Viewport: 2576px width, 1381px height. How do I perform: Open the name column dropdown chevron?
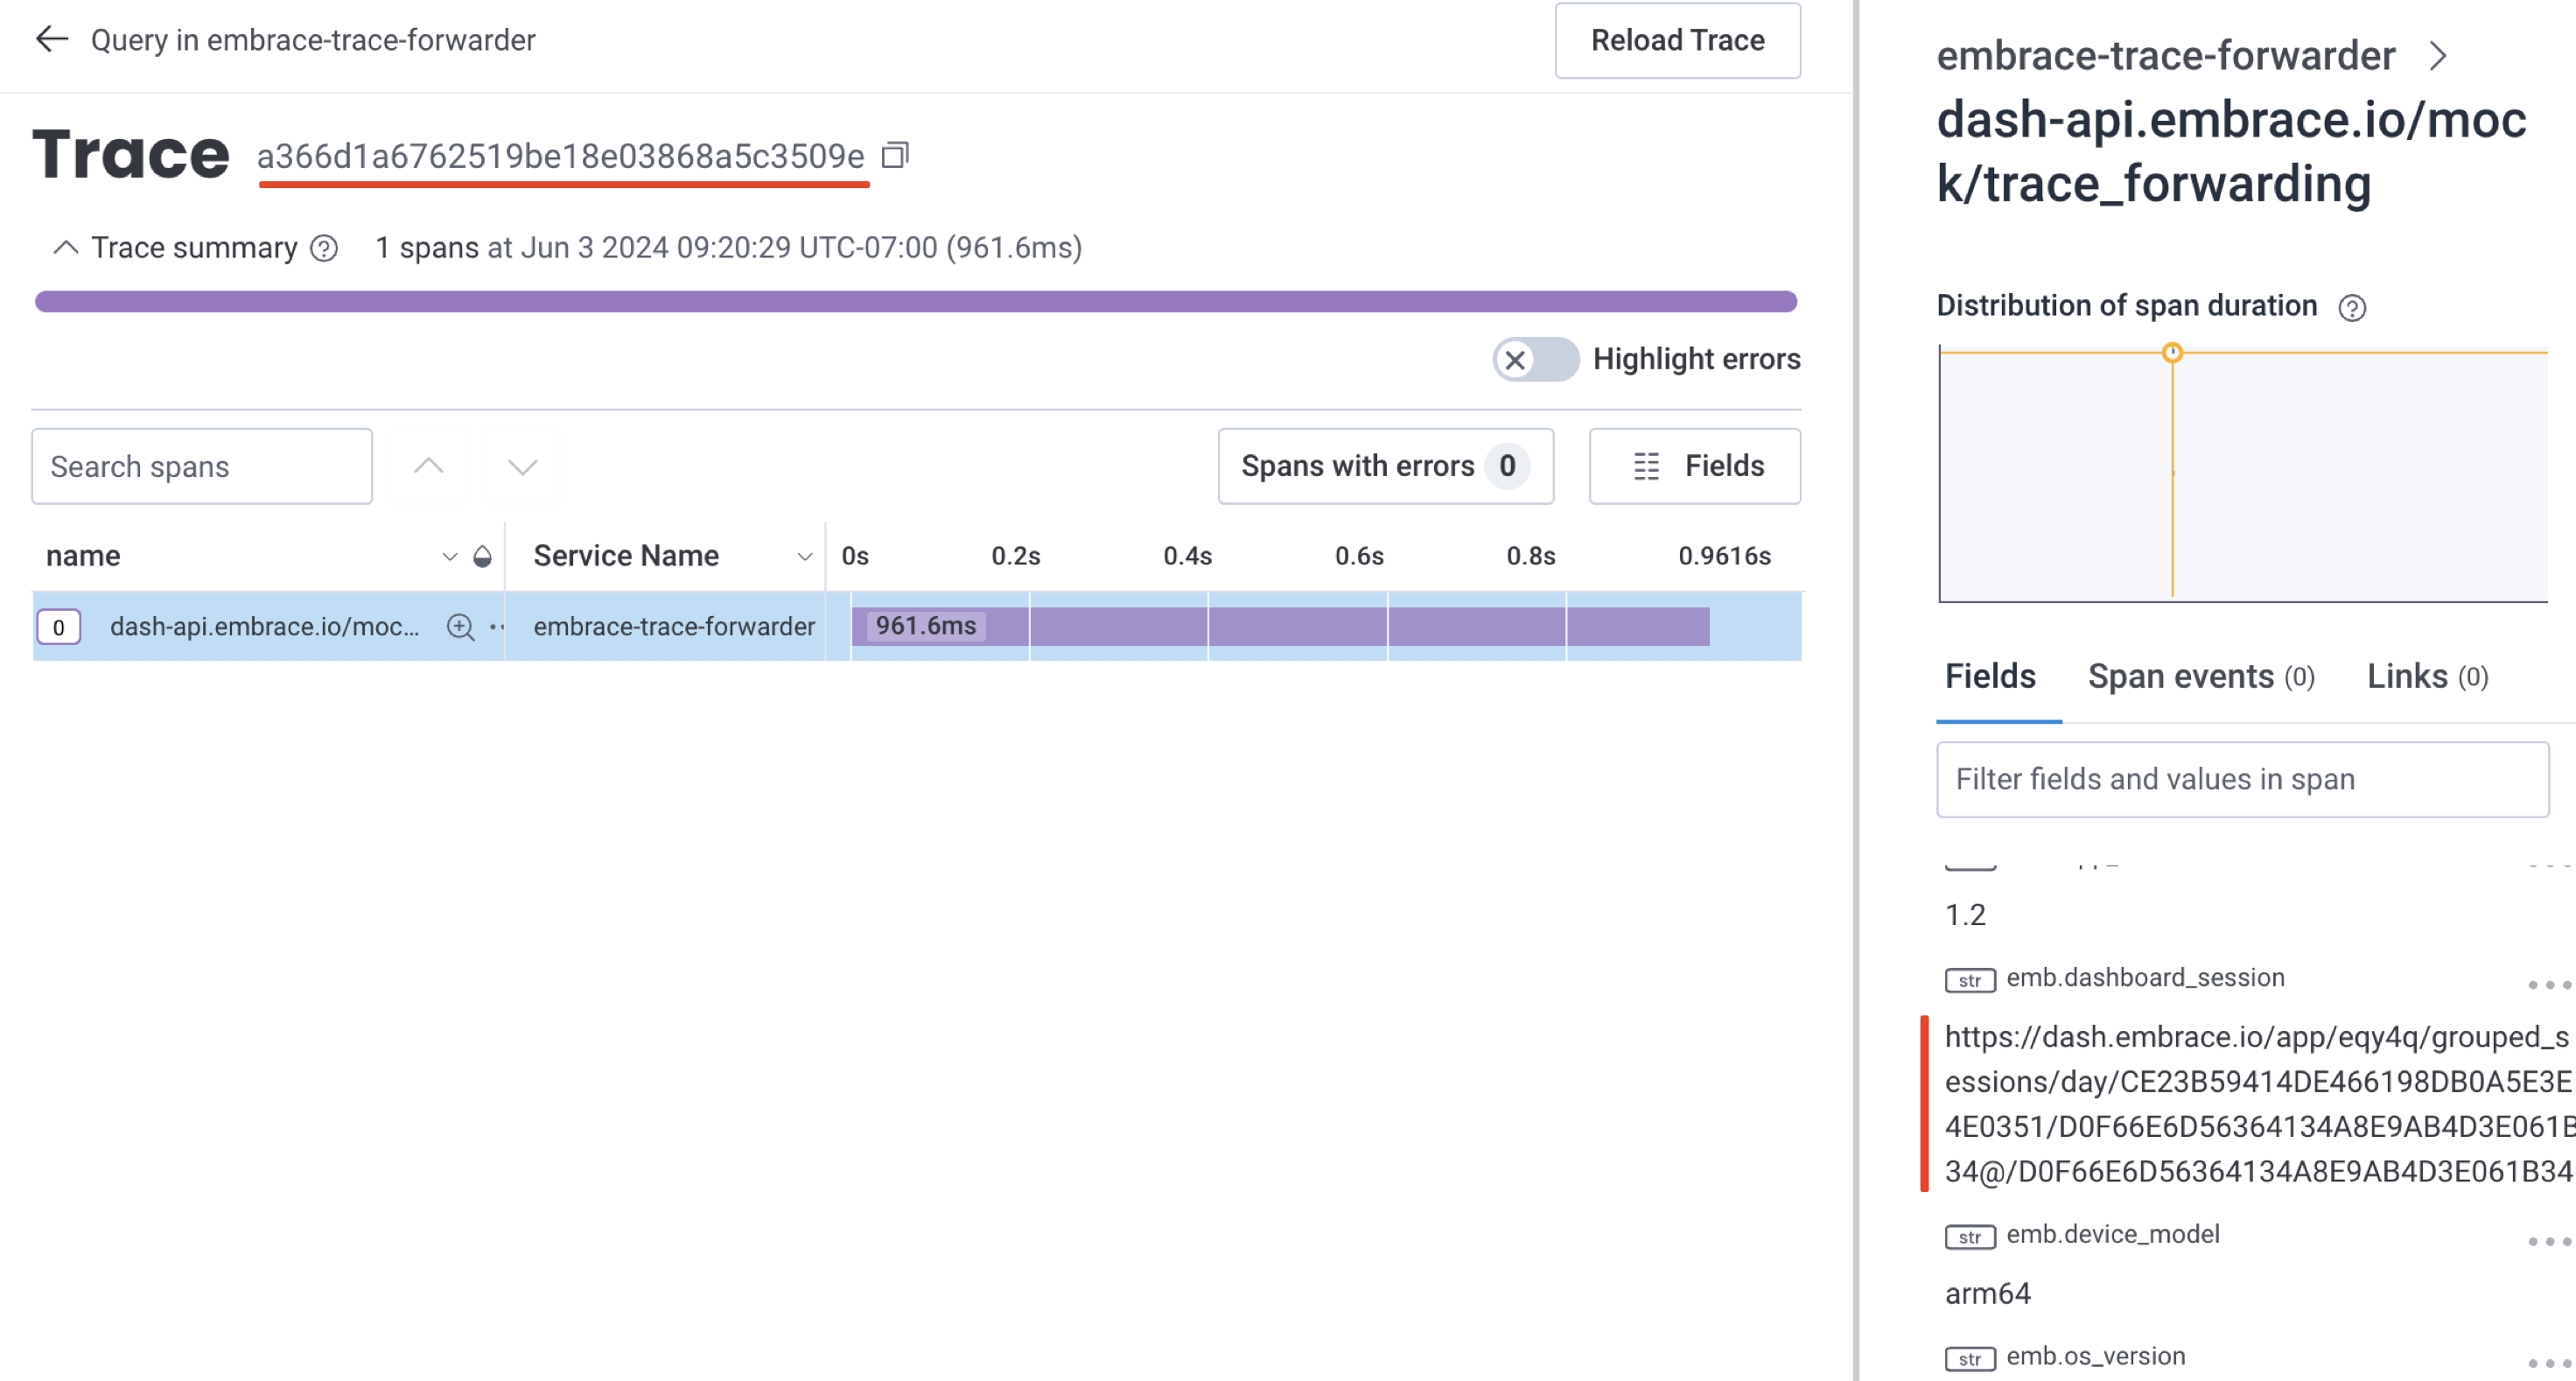449,556
